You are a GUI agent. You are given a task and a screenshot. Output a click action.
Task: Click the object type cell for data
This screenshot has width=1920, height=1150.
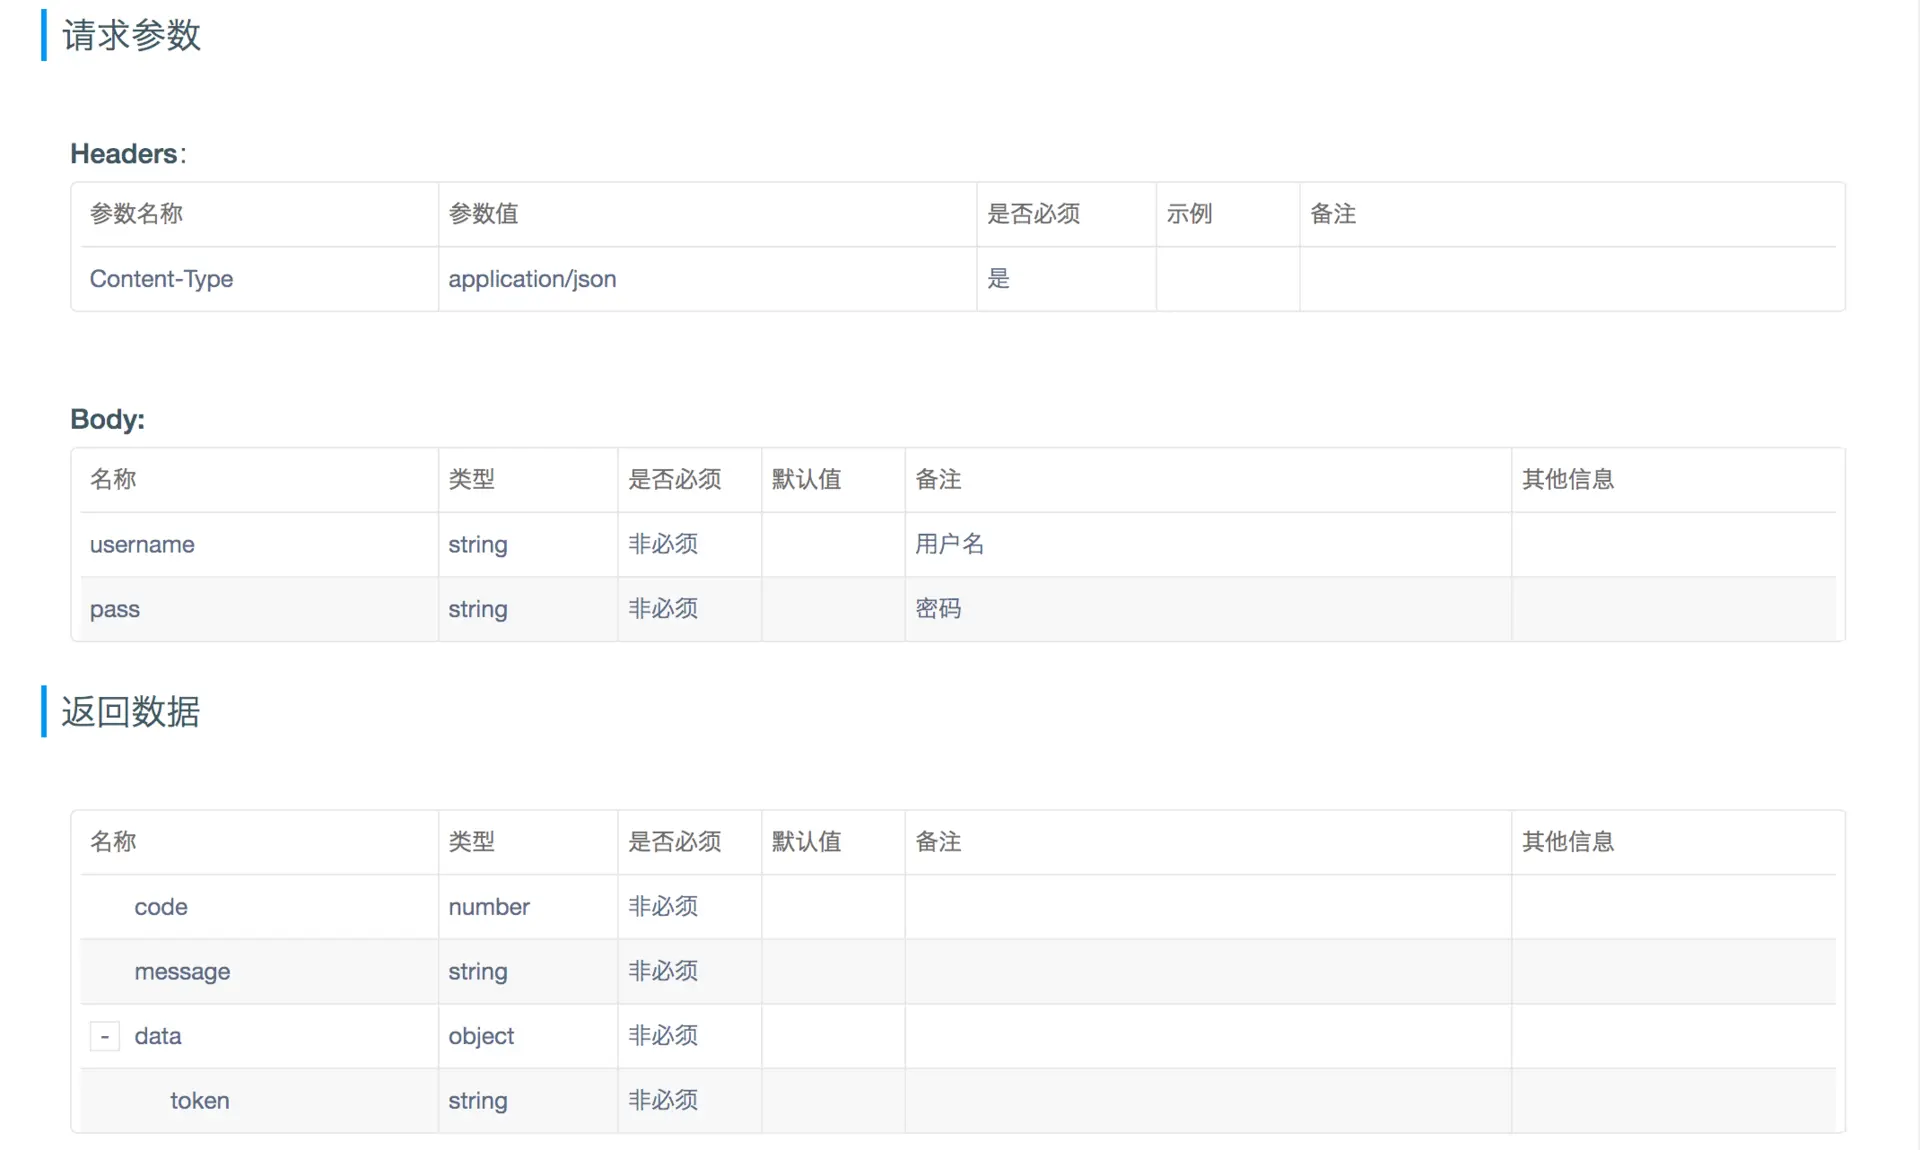(x=481, y=1036)
